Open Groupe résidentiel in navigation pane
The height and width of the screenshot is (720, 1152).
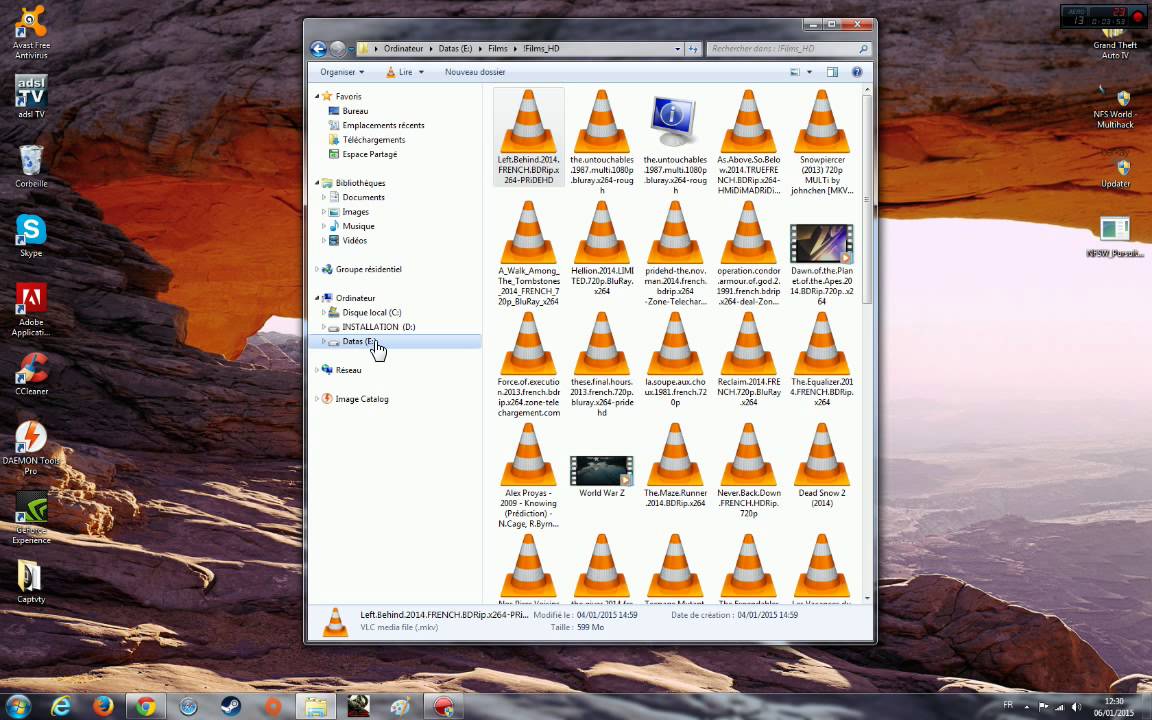(x=368, y=269)
